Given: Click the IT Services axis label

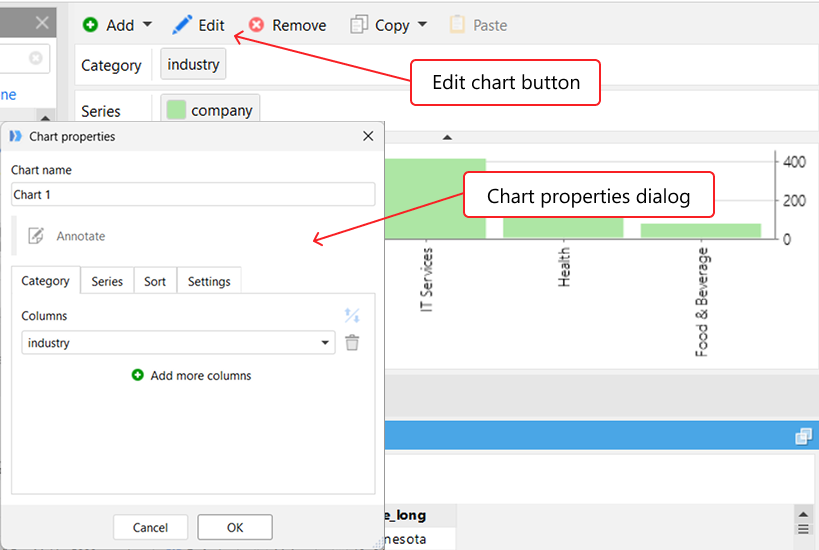Looking at the screenshot, I should click(427, 280).
